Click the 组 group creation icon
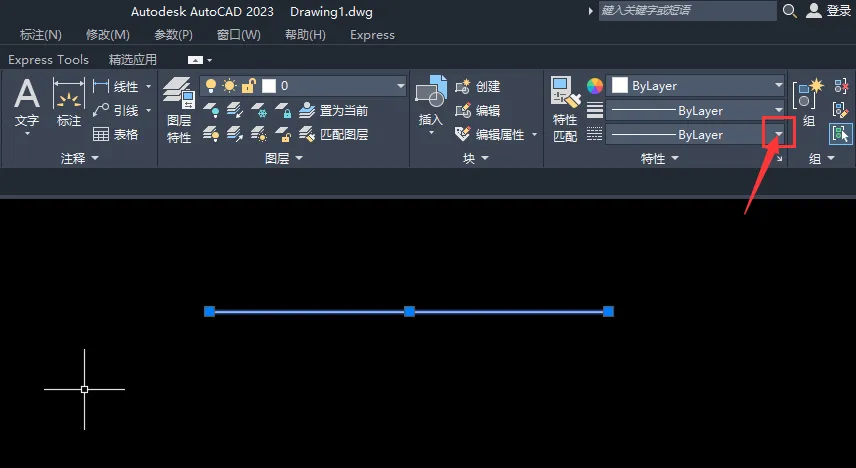The width and height of the screenshot is (856, 468). (x=809, y=94)
